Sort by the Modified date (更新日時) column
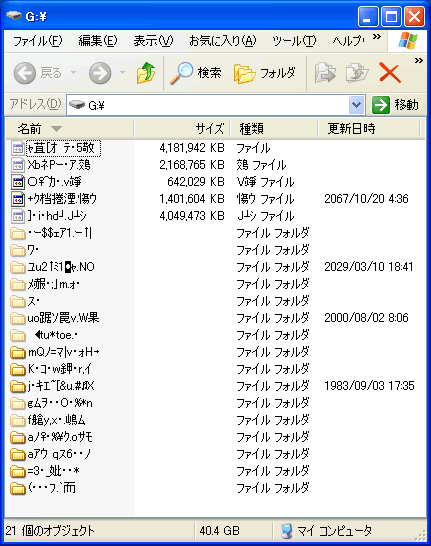The width and height of the screenshot is (431, 546). 369,129
